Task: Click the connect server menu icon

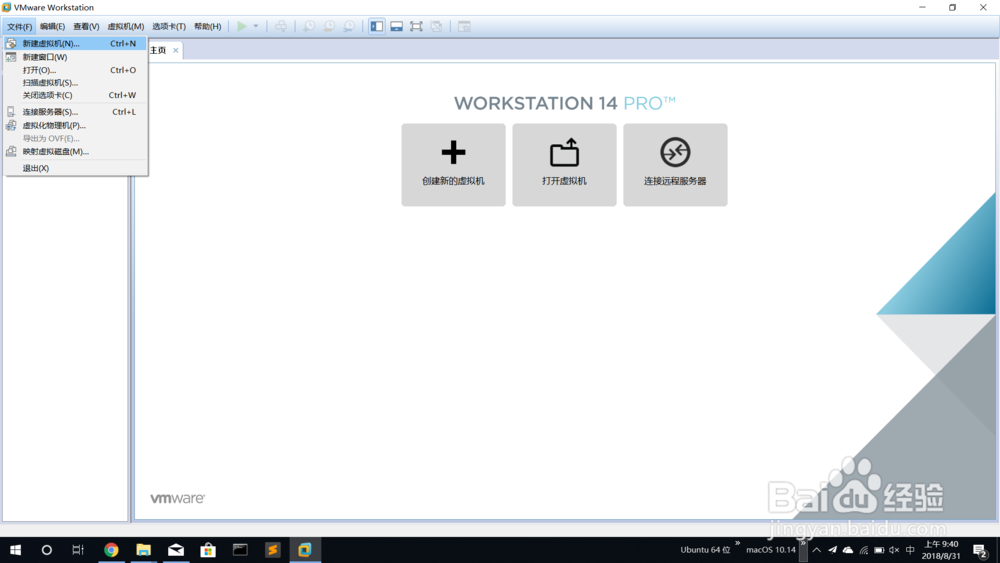Action: (x=11, y=112)
